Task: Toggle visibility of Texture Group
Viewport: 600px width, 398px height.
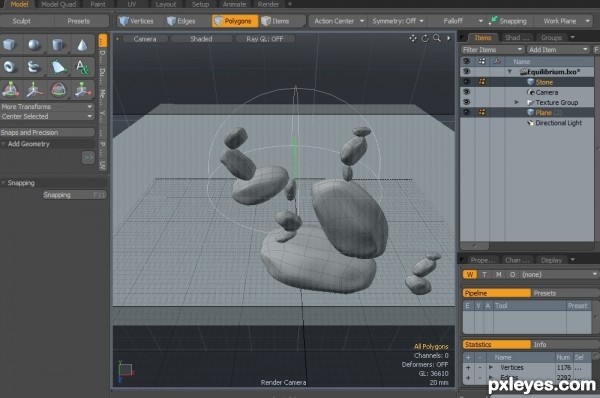Action: click(x=466, y=102)
